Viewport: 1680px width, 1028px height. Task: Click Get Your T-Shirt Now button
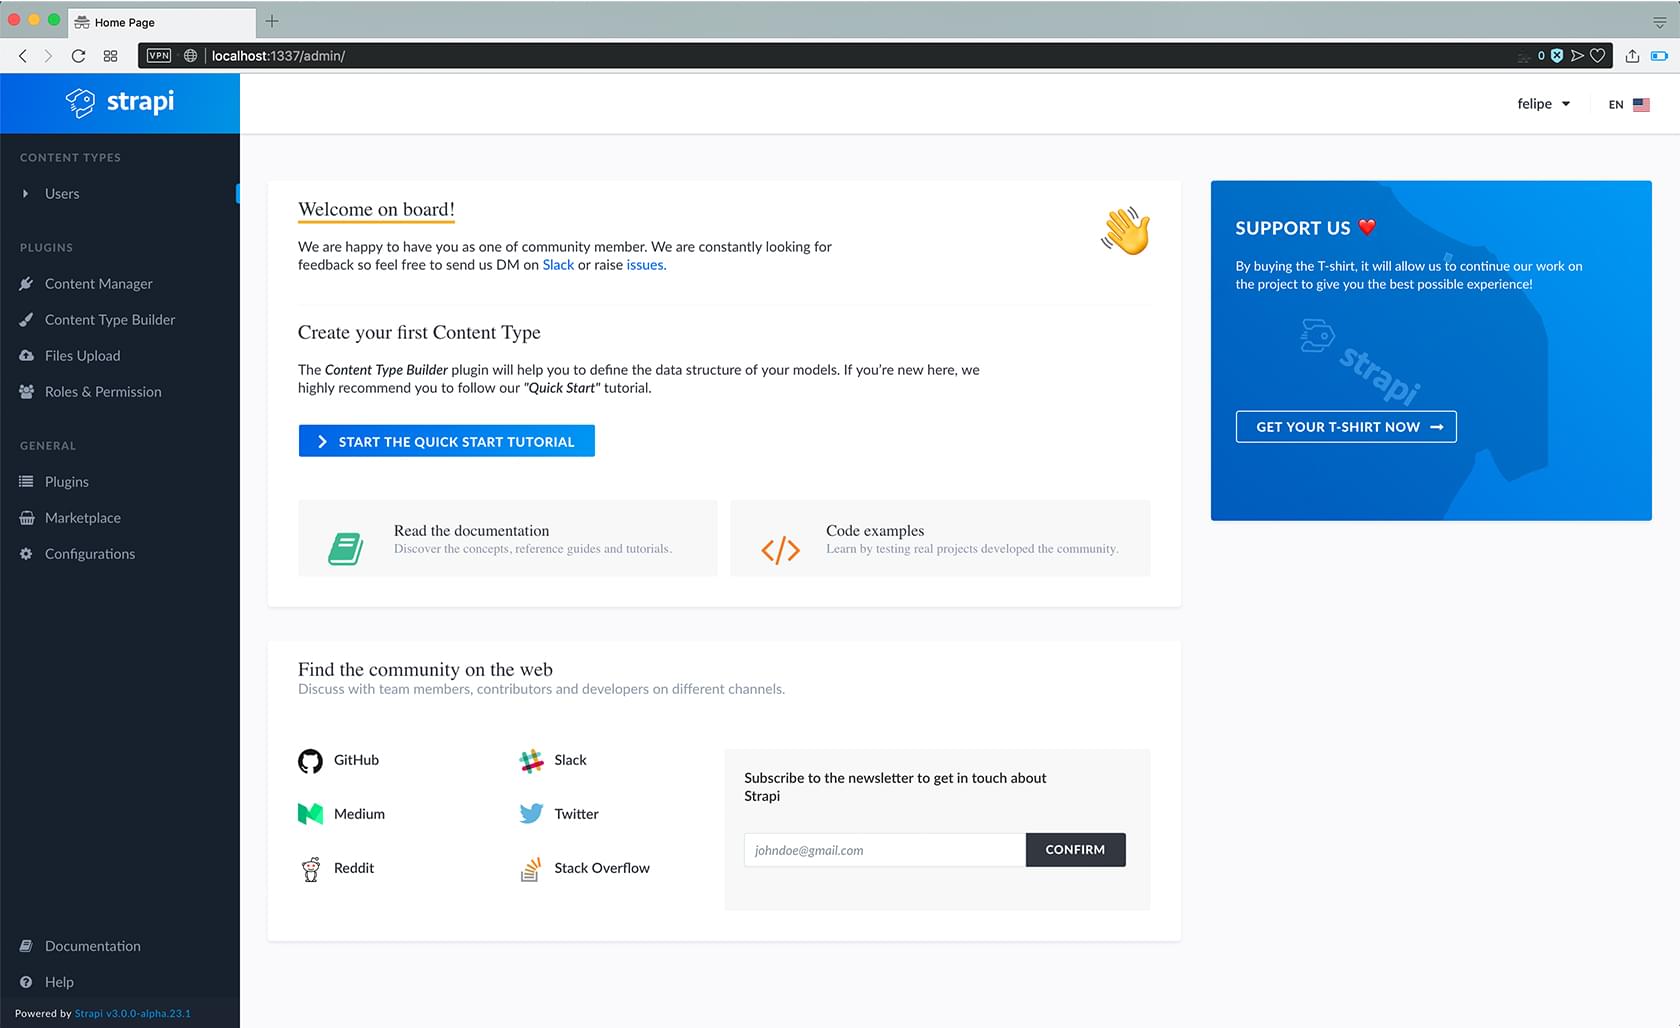click(1346, 427)
